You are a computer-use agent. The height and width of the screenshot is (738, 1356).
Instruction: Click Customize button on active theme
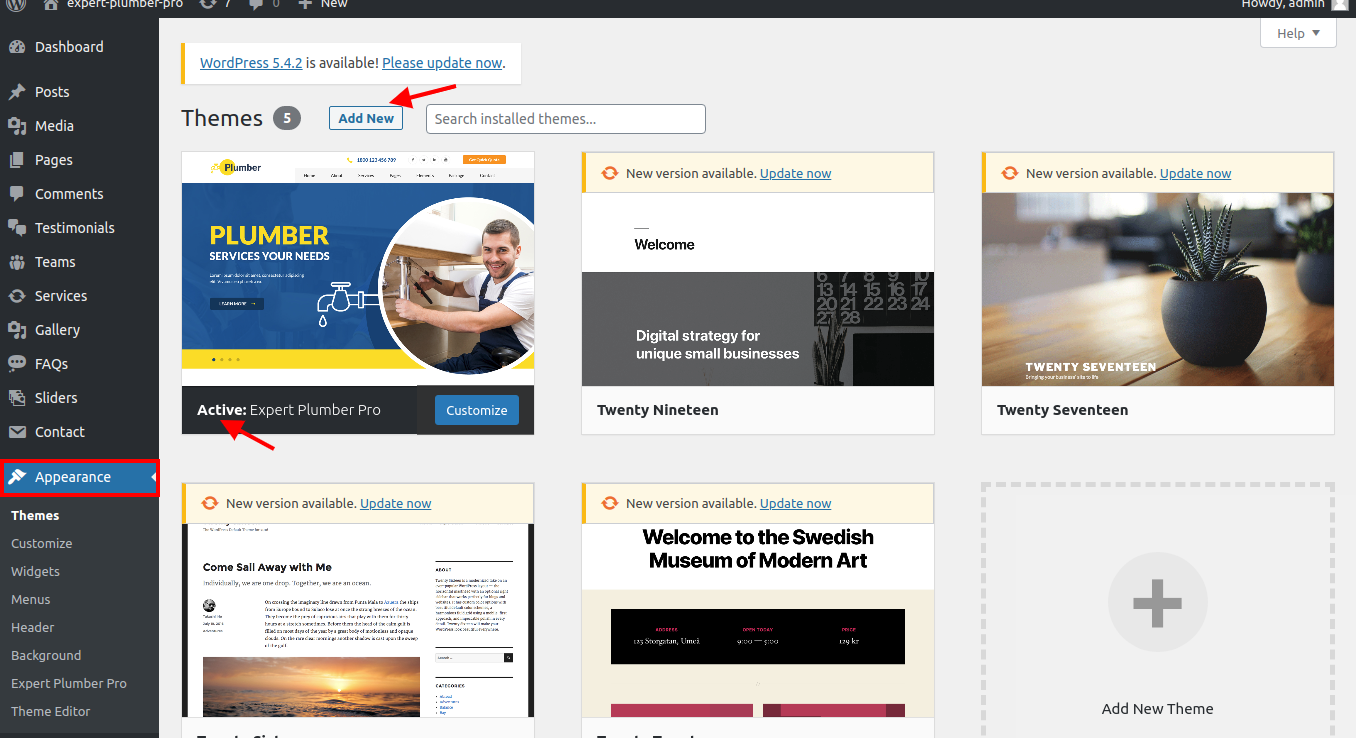tap(477, 410)
